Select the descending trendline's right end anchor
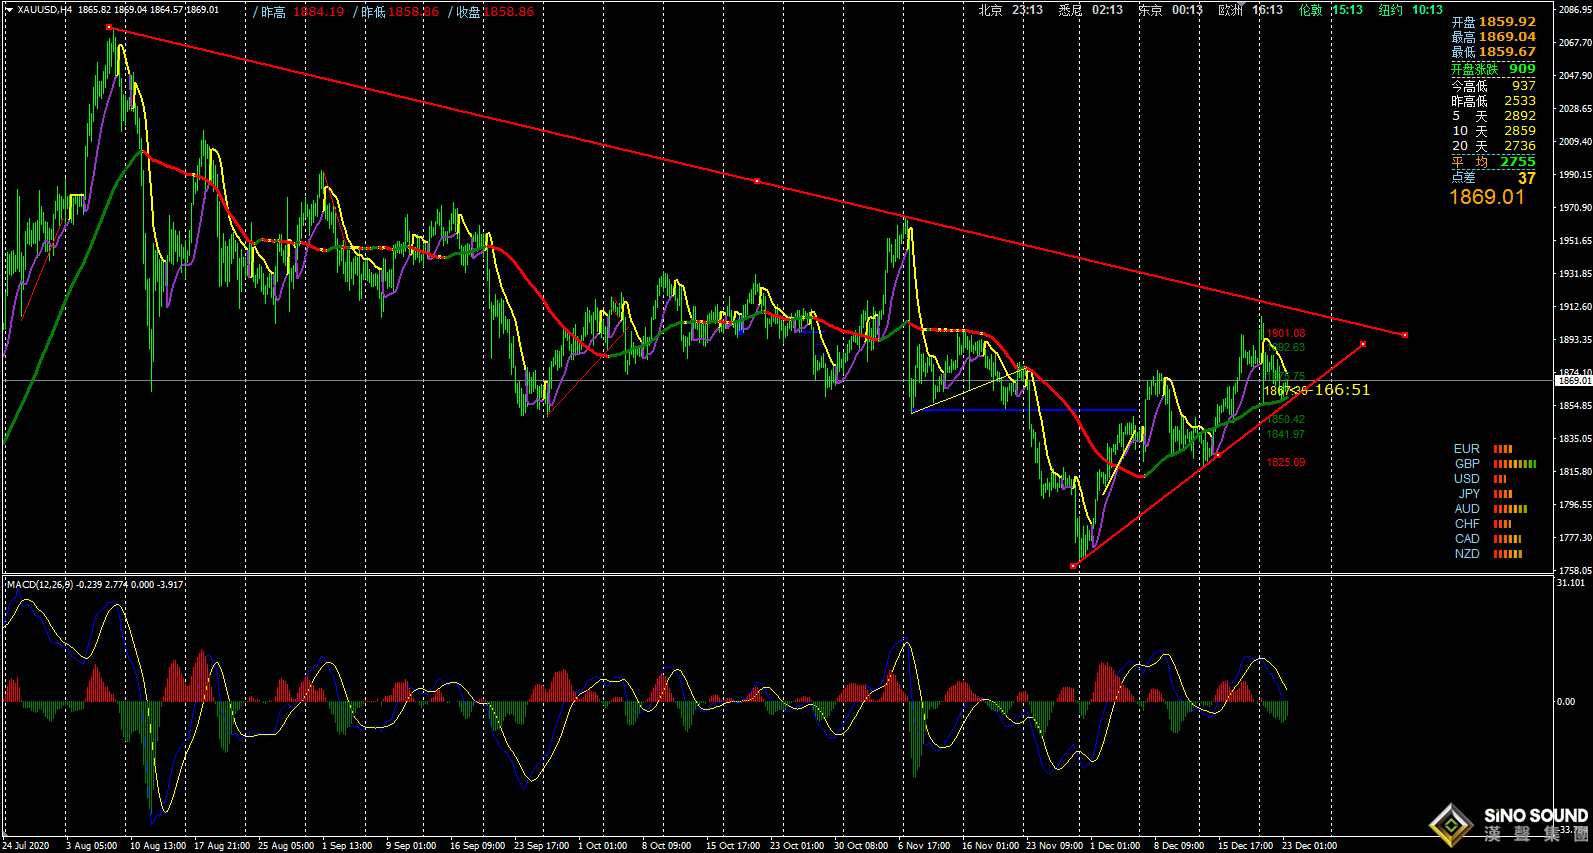 tap(1405, 335)
